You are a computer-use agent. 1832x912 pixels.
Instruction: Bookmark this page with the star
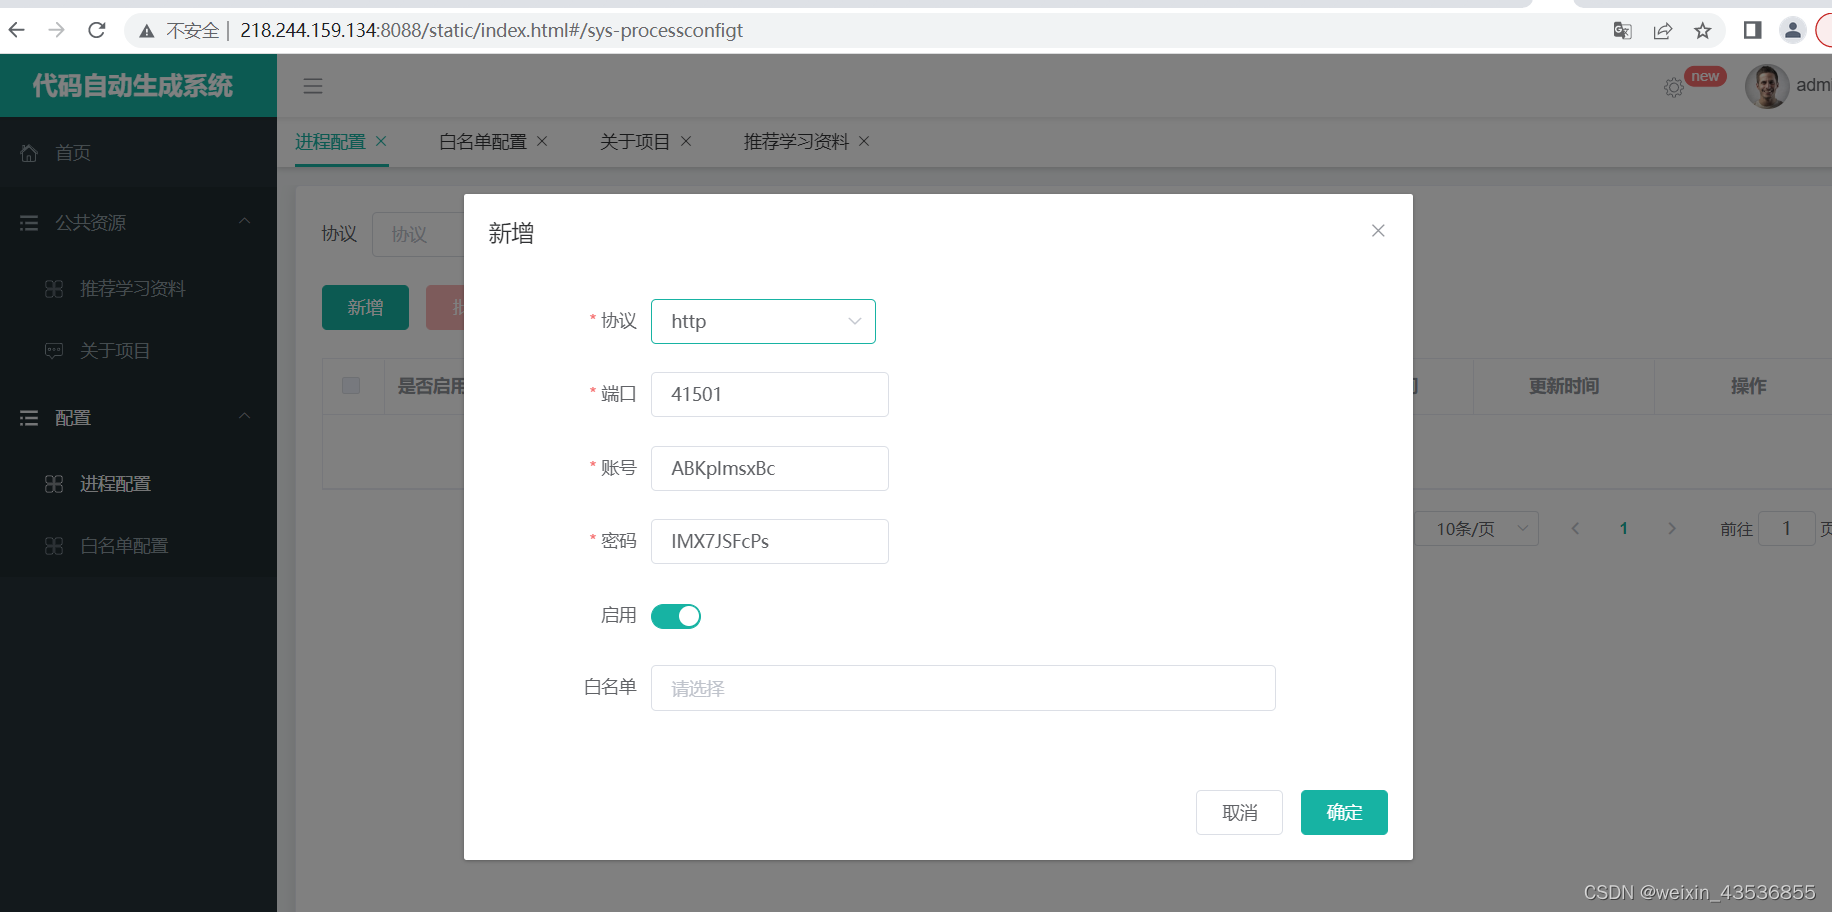point(1703,31)
